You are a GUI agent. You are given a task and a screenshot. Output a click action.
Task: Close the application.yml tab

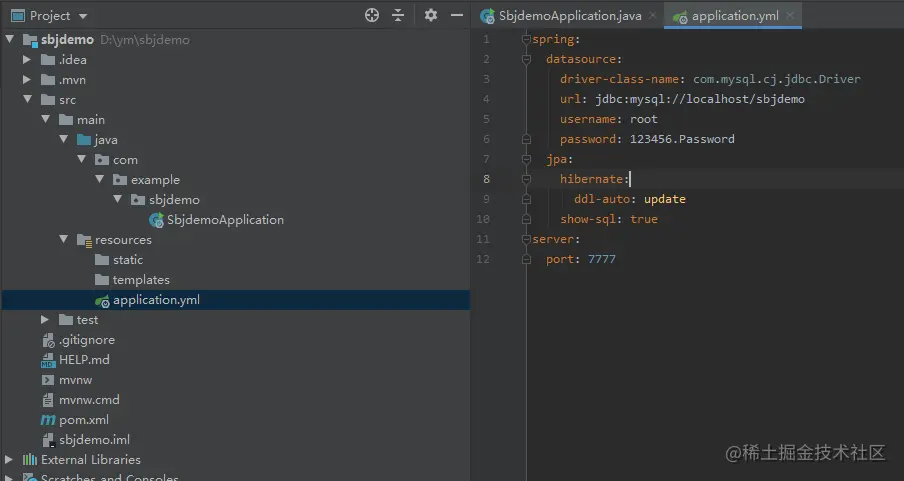790,16
